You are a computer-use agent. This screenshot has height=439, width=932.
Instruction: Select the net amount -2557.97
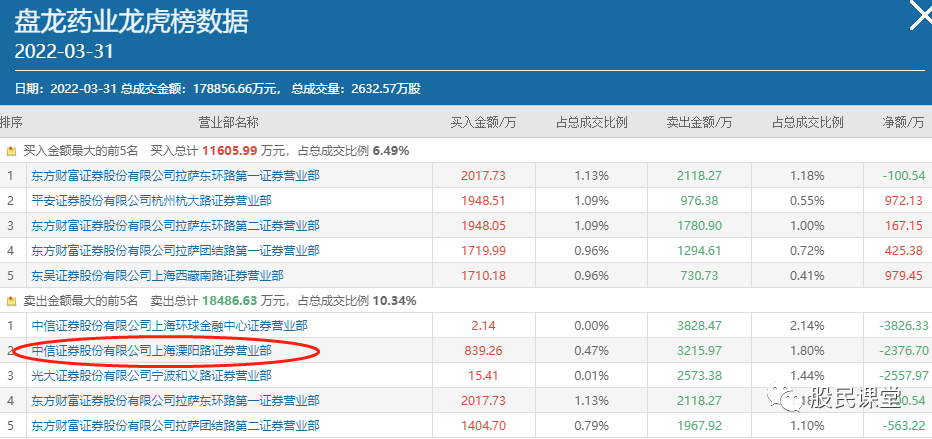(903, 375)
